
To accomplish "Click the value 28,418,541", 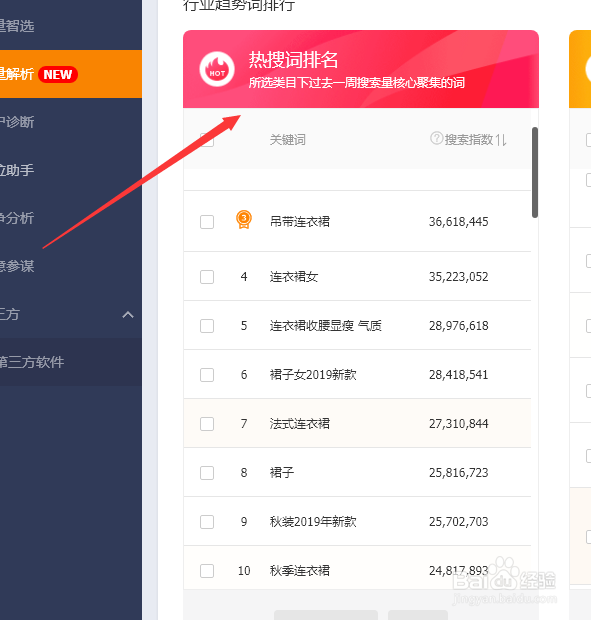I will (459, 375).
